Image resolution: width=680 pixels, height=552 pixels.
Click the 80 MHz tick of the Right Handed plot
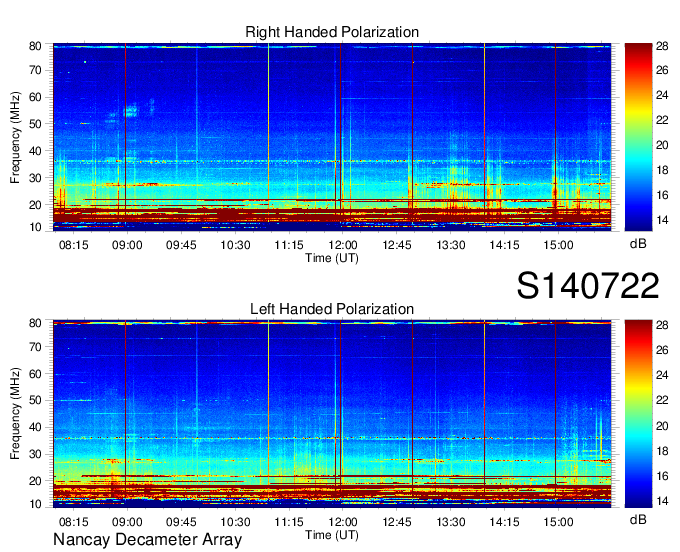coord(35,46)
